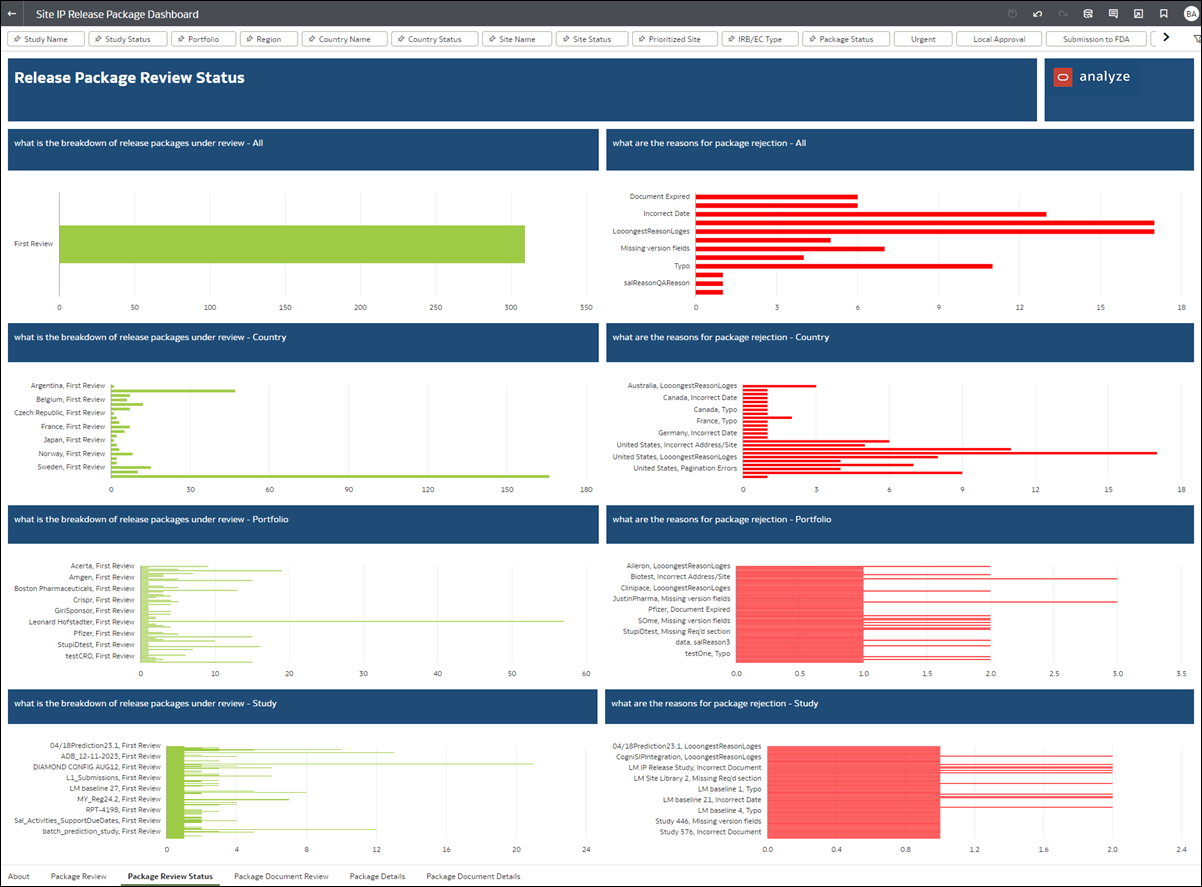This screenshot has height=887, width=1202.
Task: Click the Document Expired rejection bar
Action: tap(775, 196)
